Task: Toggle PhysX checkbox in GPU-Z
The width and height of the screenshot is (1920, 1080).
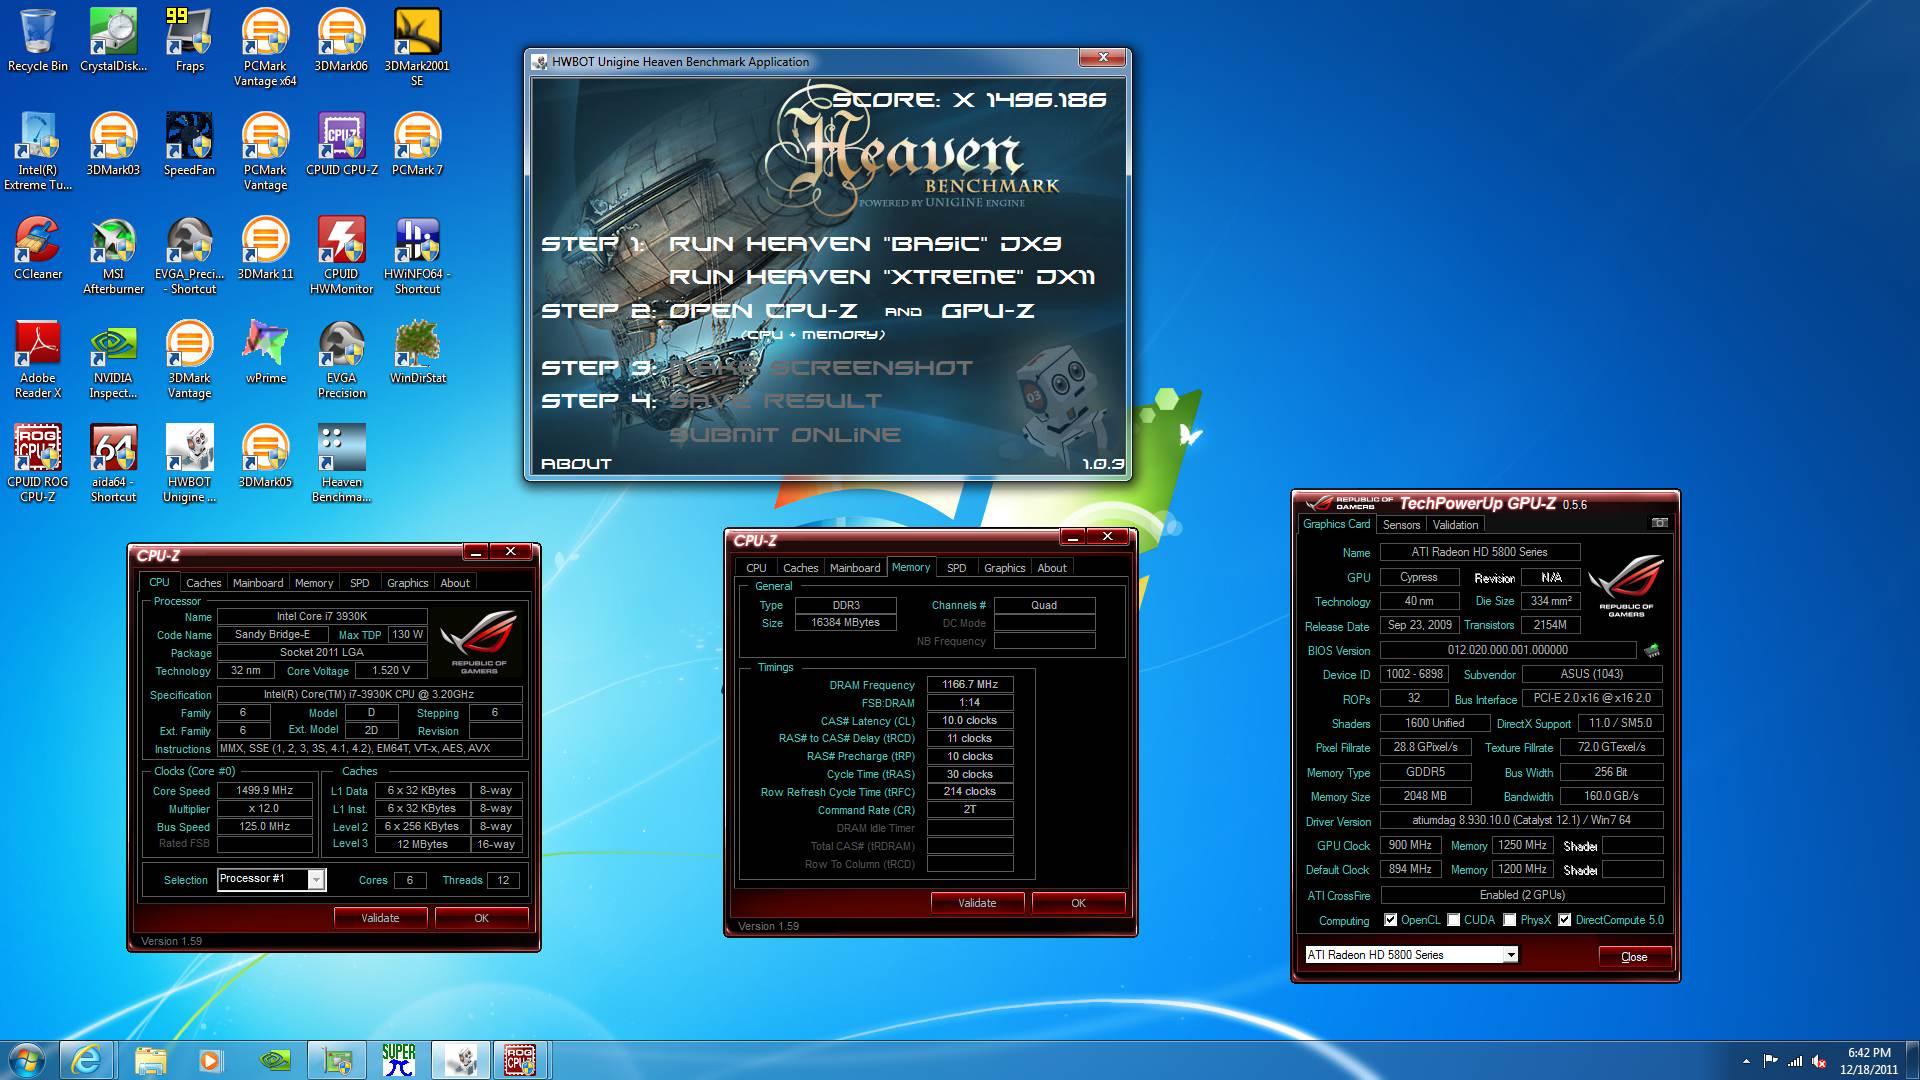Action: pyautogui.click(x=1509, y=920)
